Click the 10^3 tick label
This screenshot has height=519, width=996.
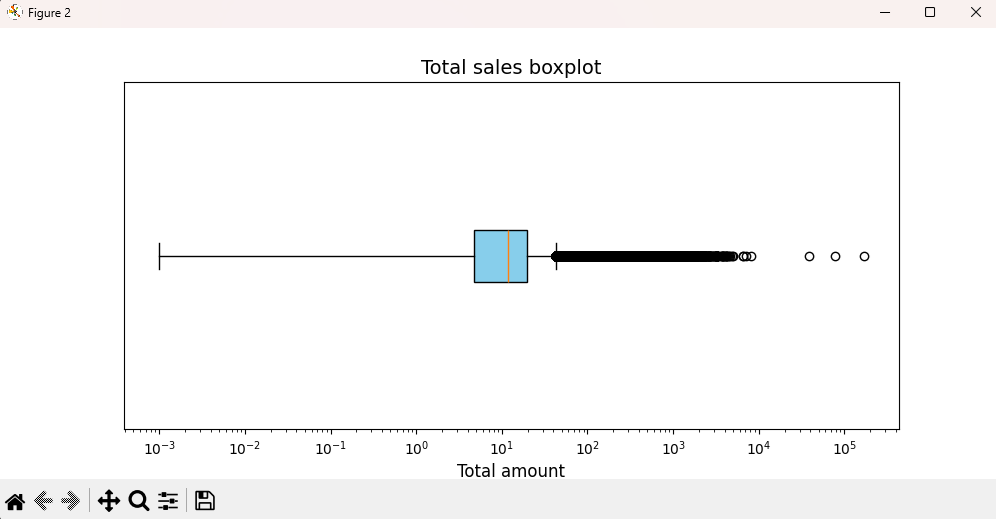pyautogui.click(x=673, y=448)
